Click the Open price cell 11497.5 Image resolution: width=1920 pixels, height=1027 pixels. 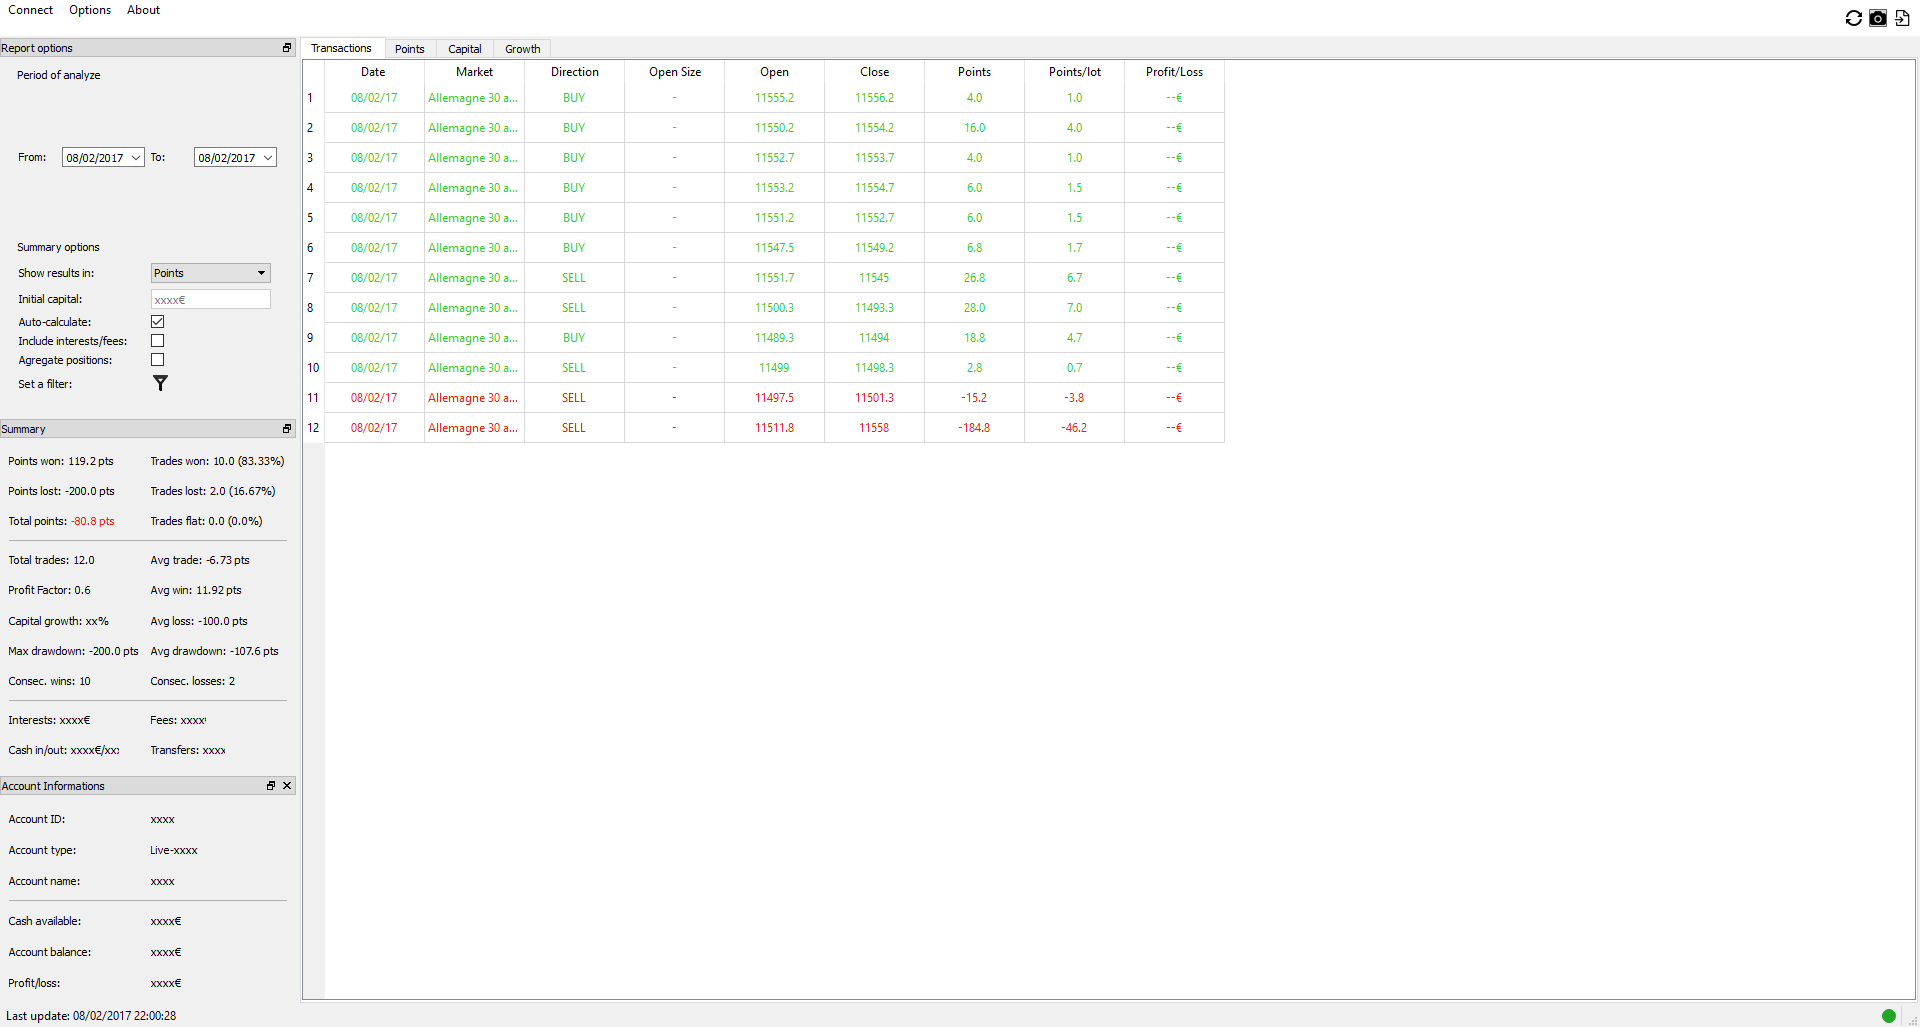tap(774, 398)
